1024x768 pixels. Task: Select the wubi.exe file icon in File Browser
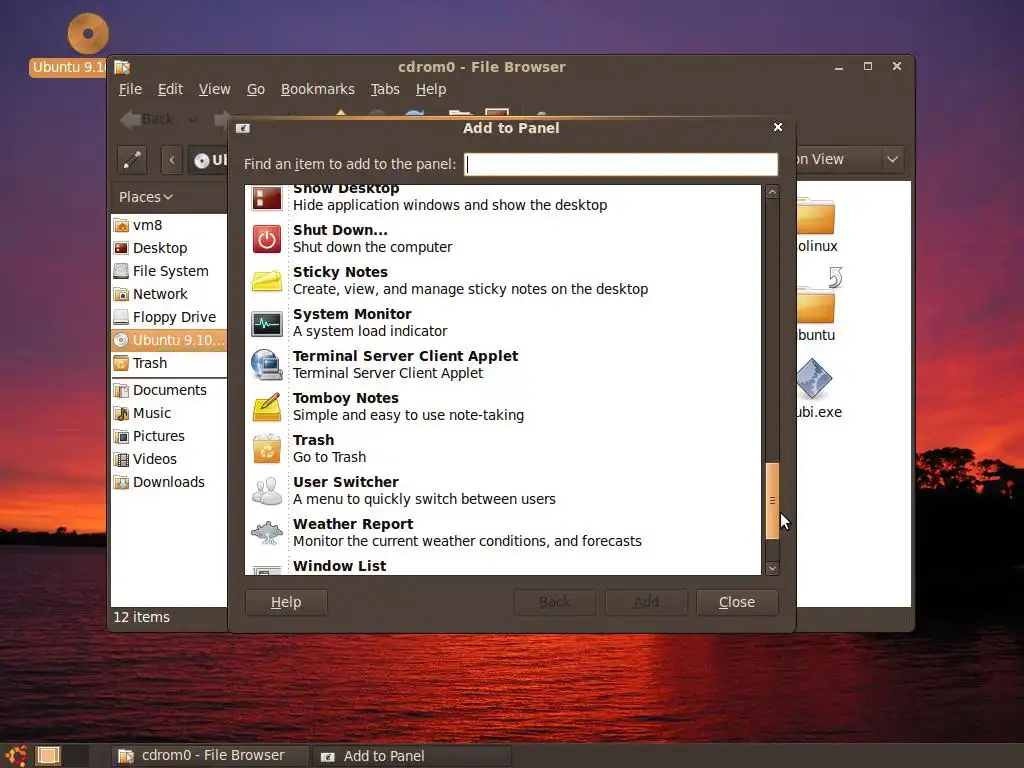point(814,379)
